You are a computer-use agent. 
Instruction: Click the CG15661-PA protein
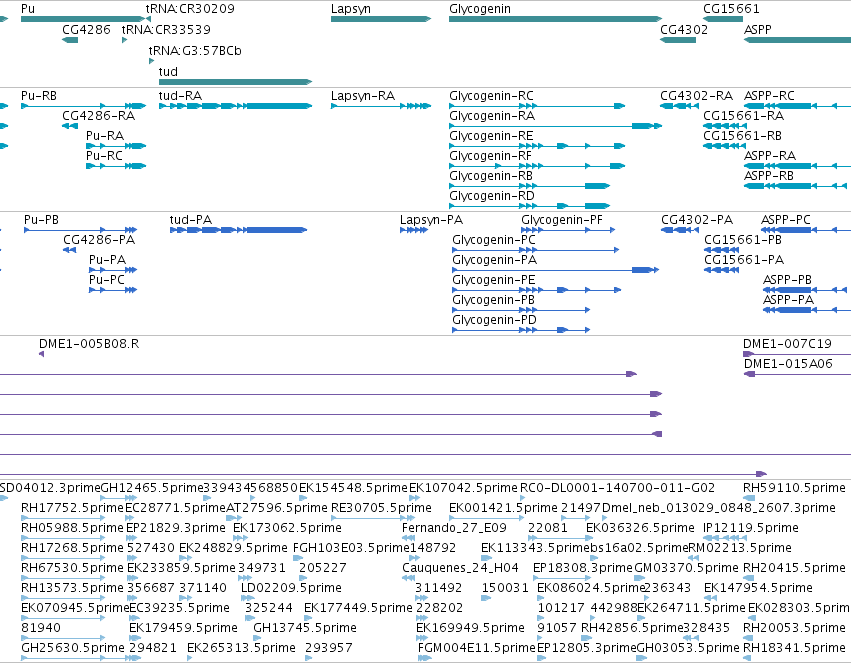coord(721,270)
